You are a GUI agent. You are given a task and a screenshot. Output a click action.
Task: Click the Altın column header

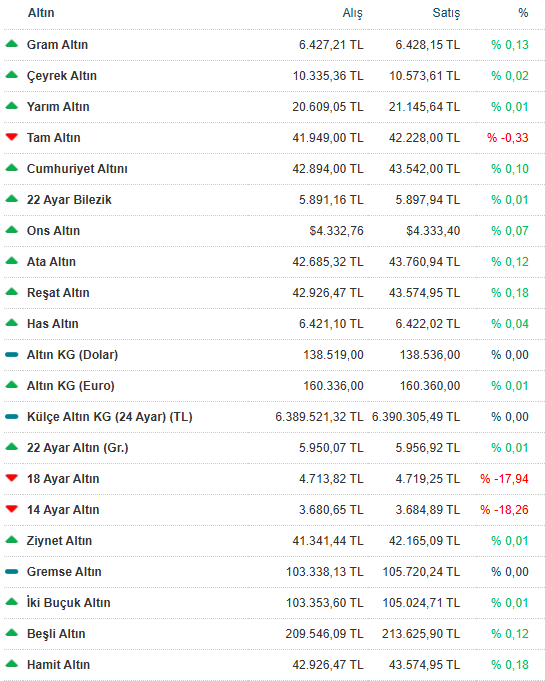(41, 13)
